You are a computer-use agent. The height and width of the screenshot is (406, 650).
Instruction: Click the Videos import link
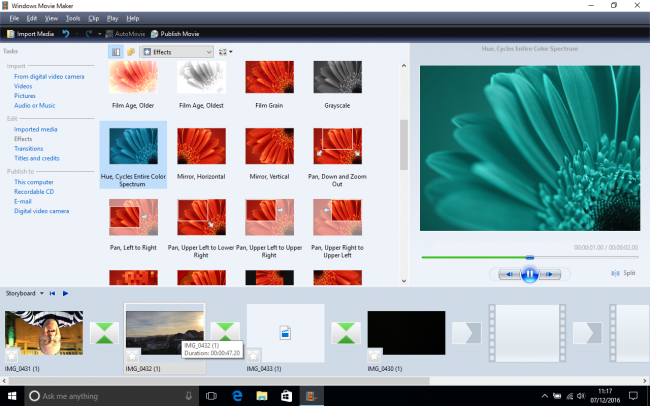tap(23, 86)
